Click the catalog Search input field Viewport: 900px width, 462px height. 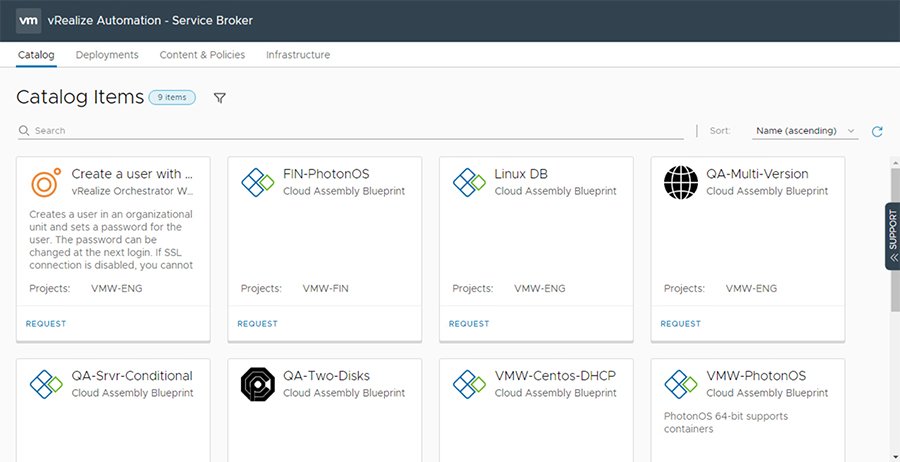350,131
